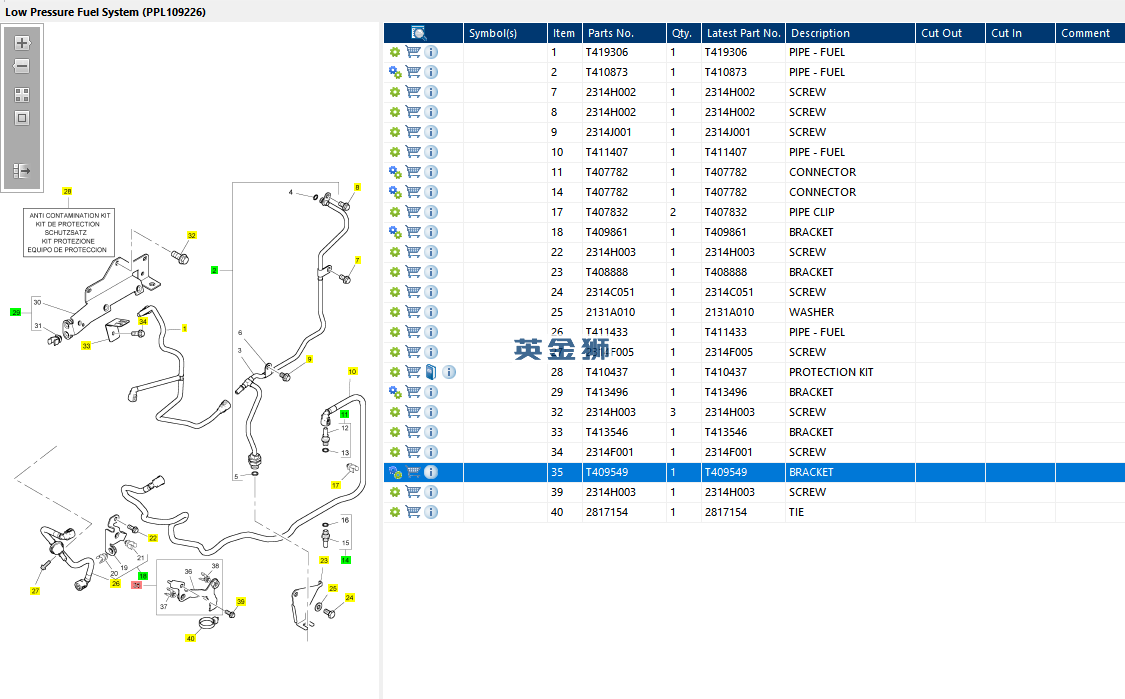Select callout 32 in the diagram
Screen dimensions: 1125x699
(x=192, y=235)
